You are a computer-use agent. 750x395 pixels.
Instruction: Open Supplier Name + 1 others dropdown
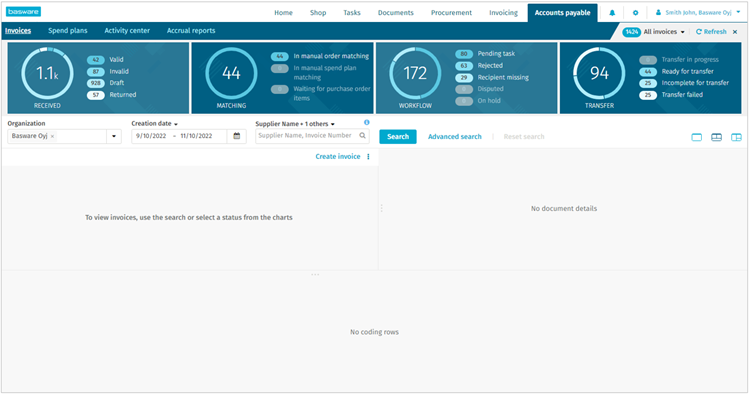coord(295,124)
